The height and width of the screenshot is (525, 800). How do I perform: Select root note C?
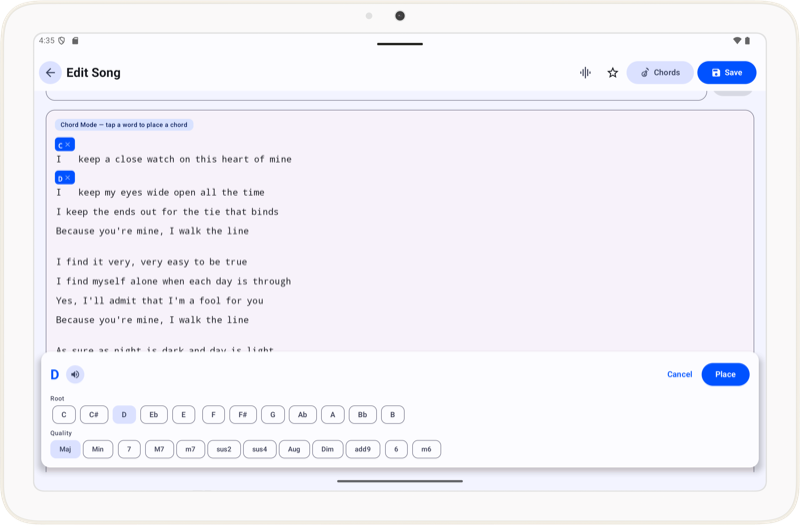[x=64, y=415]
